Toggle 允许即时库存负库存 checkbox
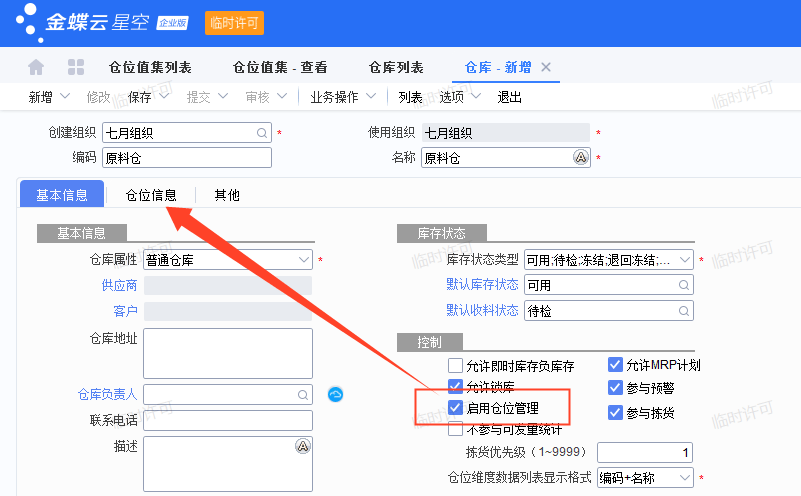This screenshot has height=496, width=801. pyautogui.click(x=455, y=365)
